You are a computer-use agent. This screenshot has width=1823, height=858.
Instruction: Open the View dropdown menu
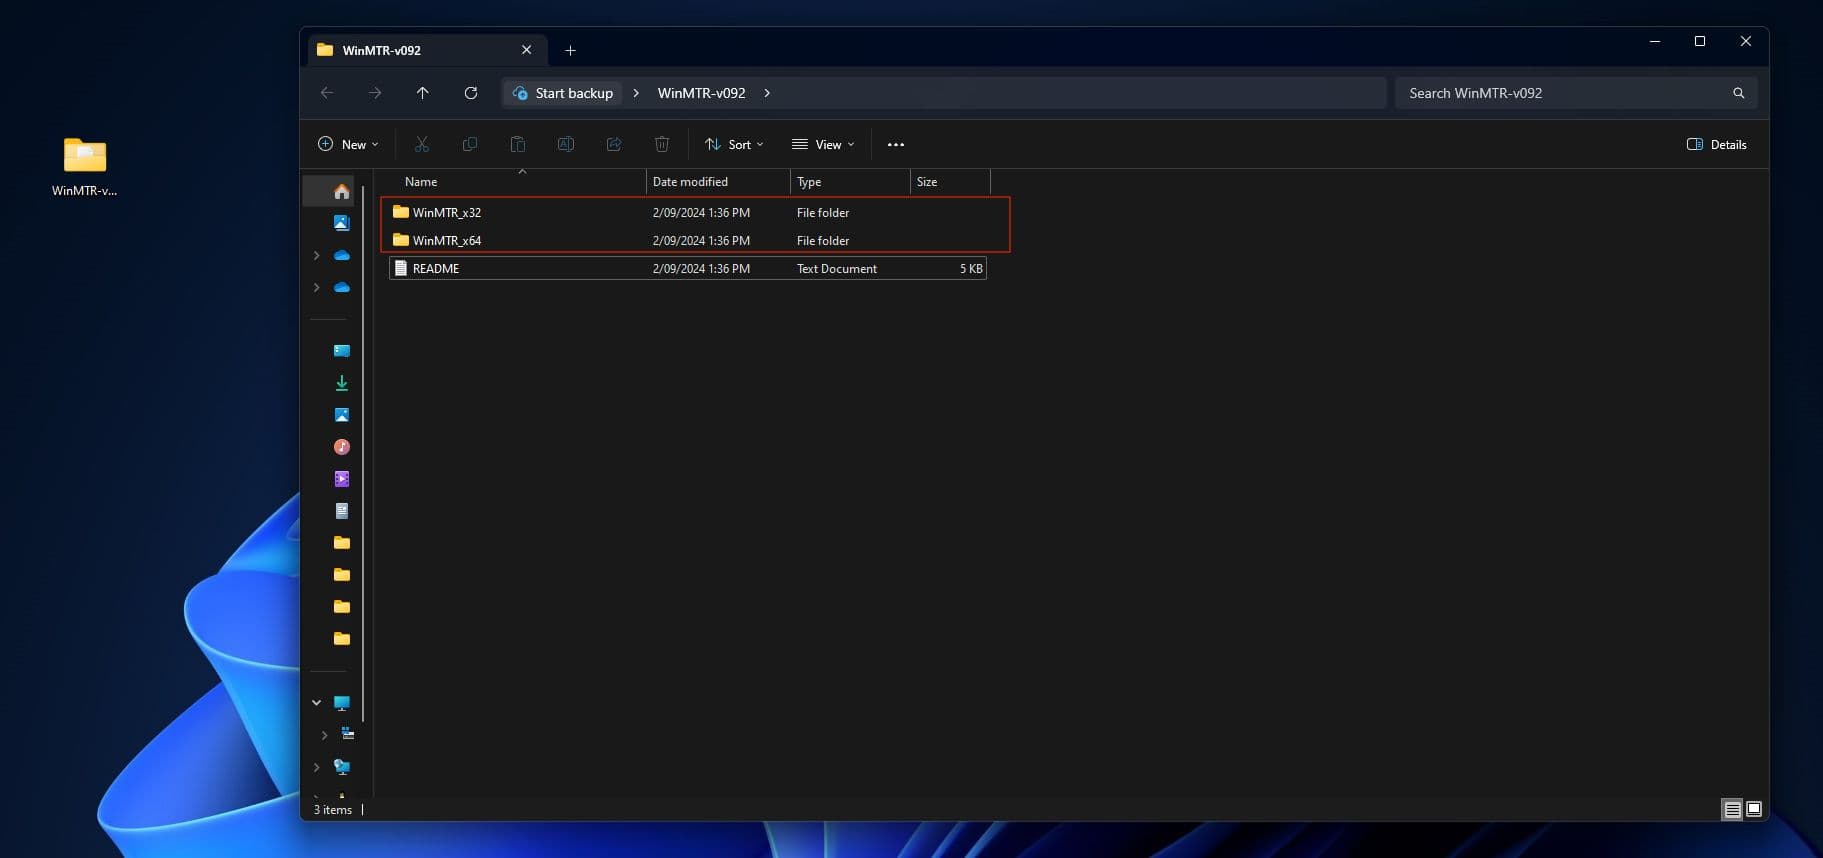coord(823,145)
